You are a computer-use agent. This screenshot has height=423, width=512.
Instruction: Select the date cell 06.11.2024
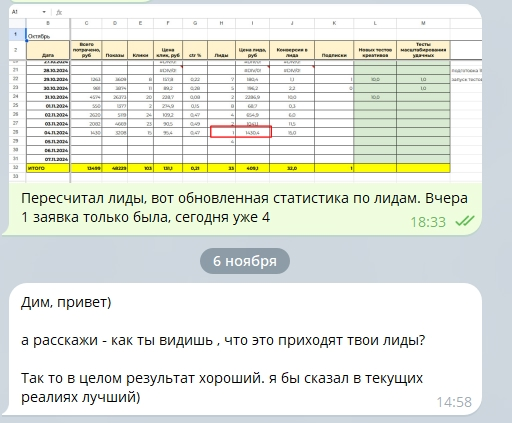48,150
